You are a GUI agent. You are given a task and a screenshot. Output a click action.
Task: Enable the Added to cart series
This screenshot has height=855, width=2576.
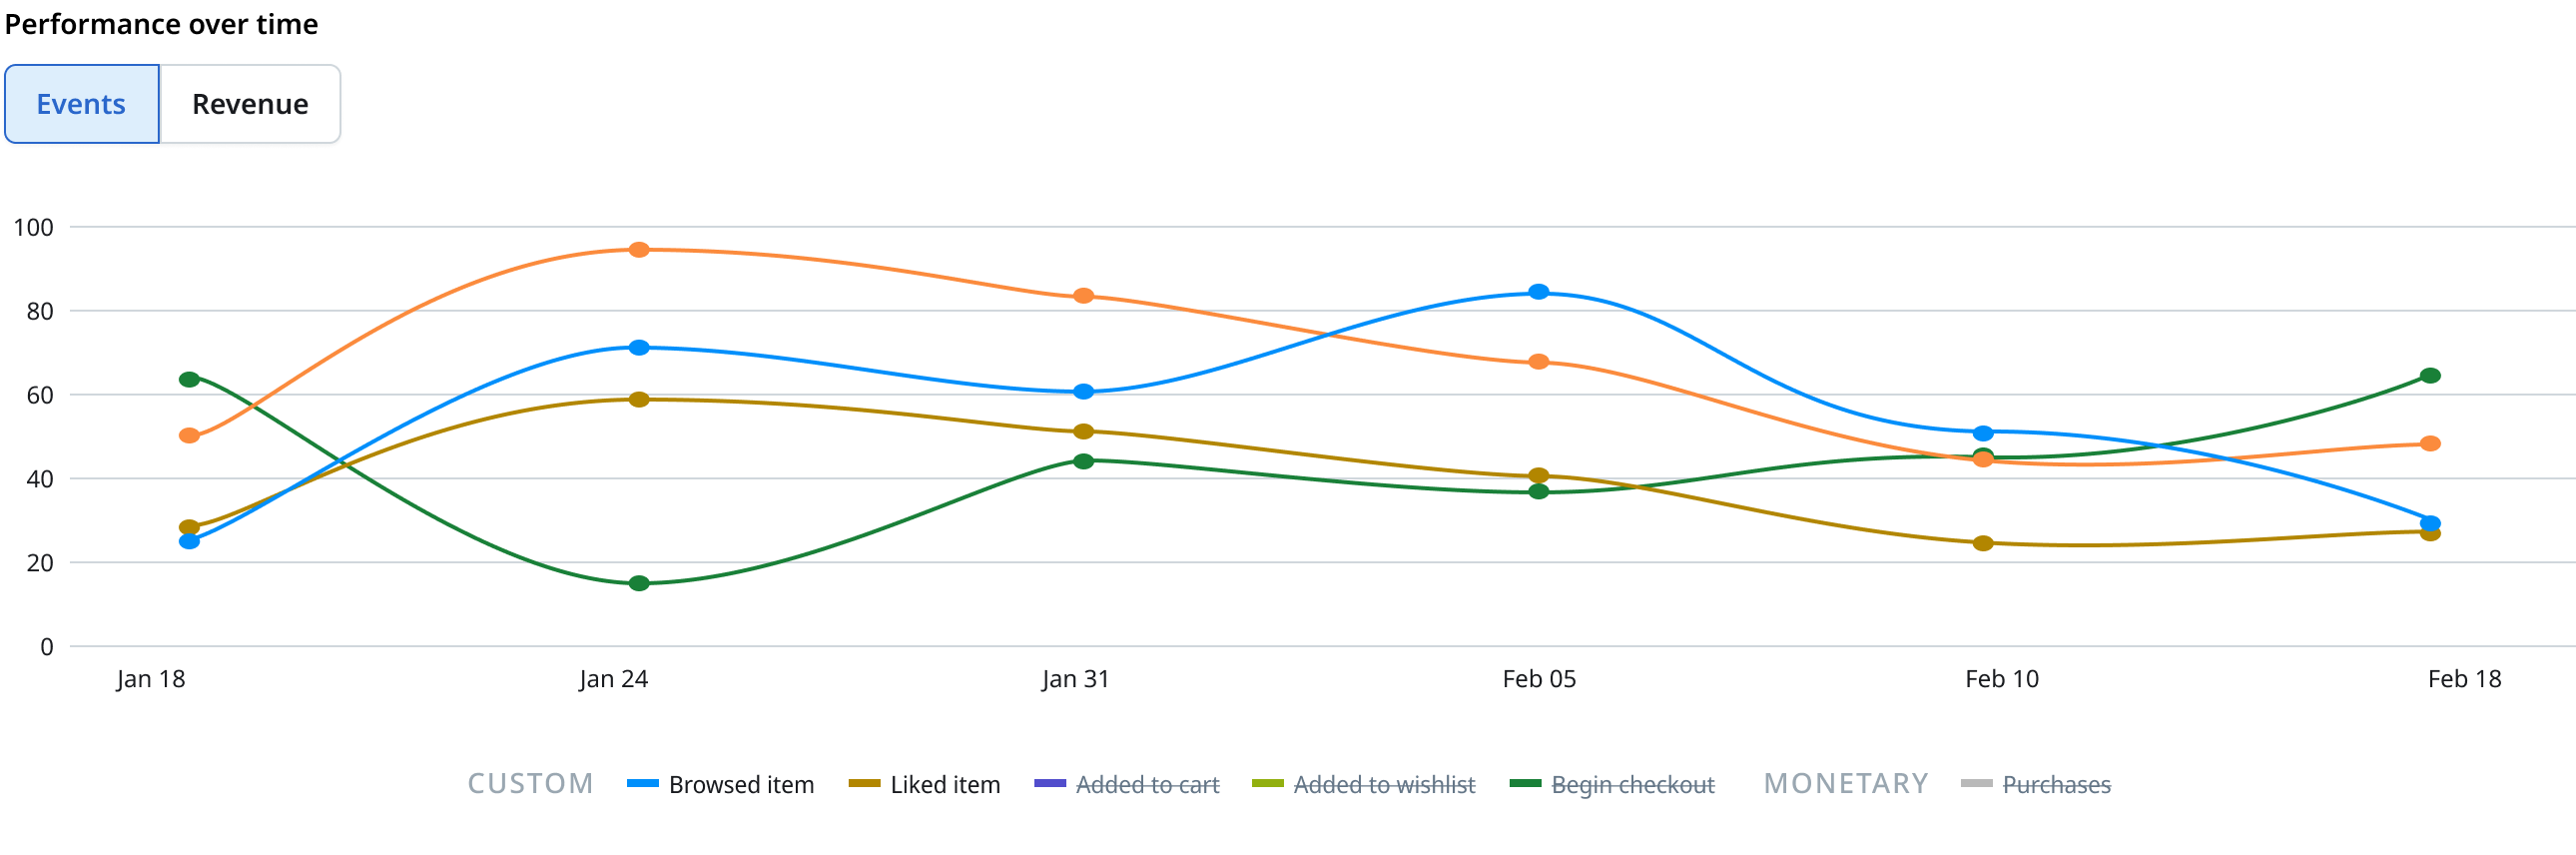pyautogui.click(x=1127, y=785)
